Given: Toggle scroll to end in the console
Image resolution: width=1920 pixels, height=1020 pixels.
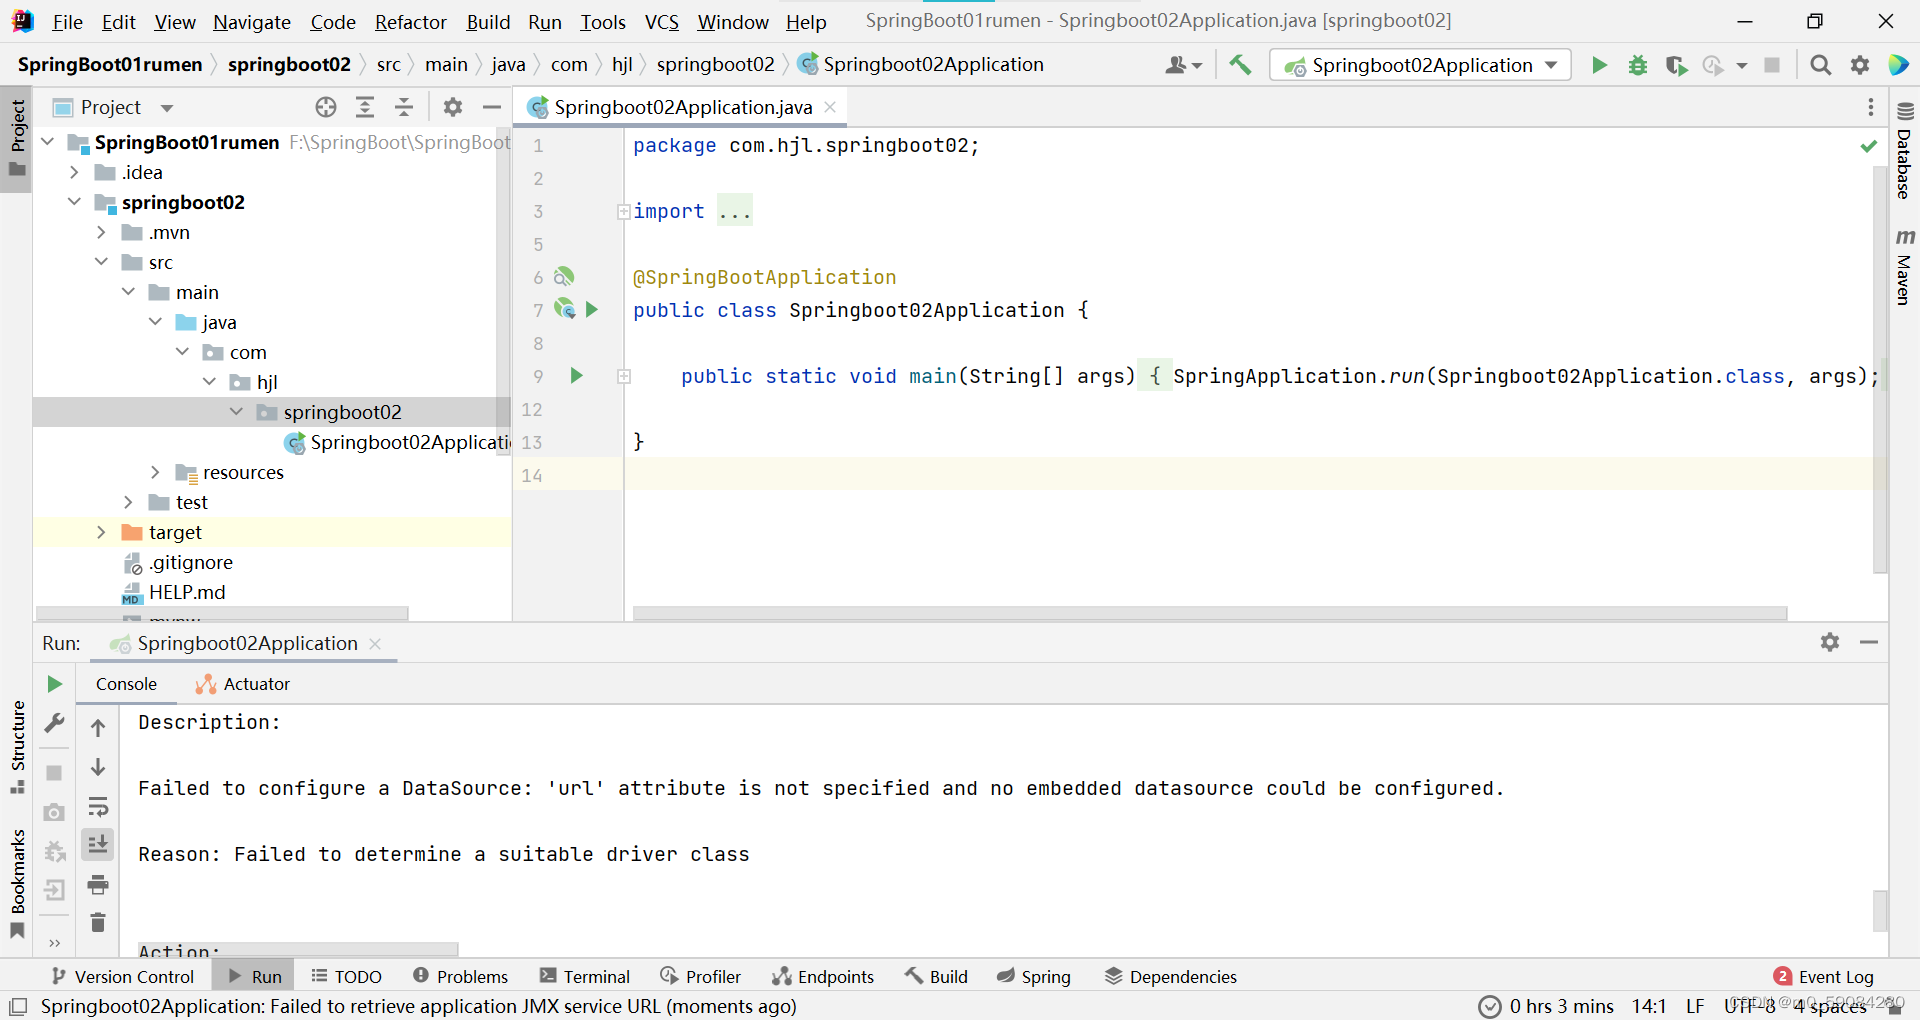Looking at the screenshot, I should [x=97, y=845].
